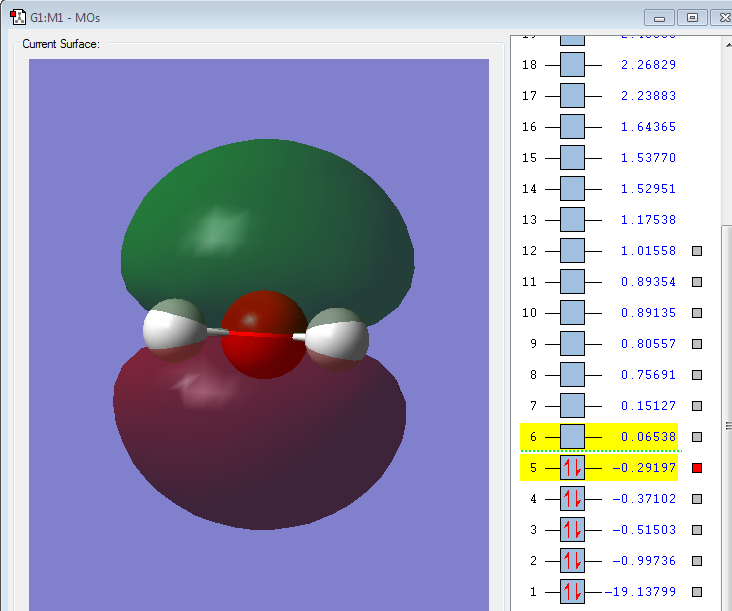Maximize the MOs window

tap(692, 17)
